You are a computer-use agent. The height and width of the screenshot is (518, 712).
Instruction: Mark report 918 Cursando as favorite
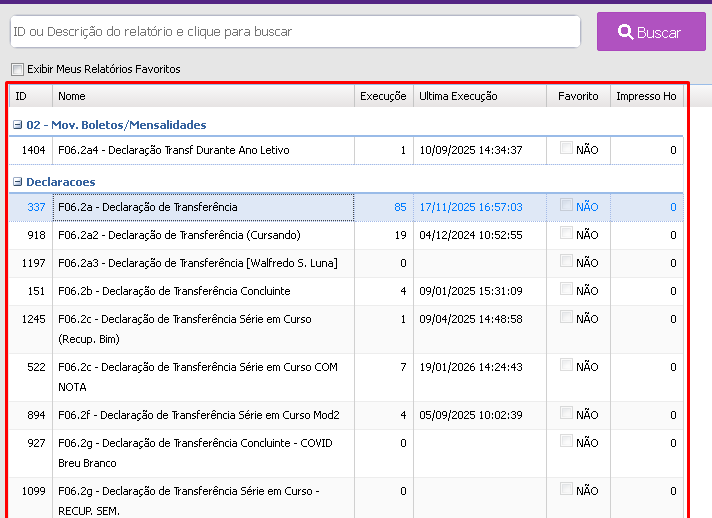(567, 234)
